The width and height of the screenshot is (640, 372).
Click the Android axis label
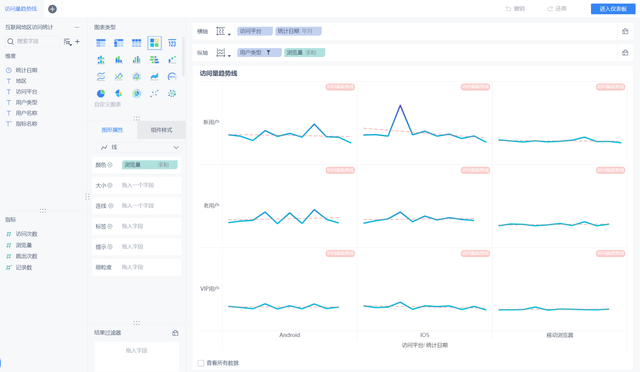pyautogui.click(x=289, y=335)
